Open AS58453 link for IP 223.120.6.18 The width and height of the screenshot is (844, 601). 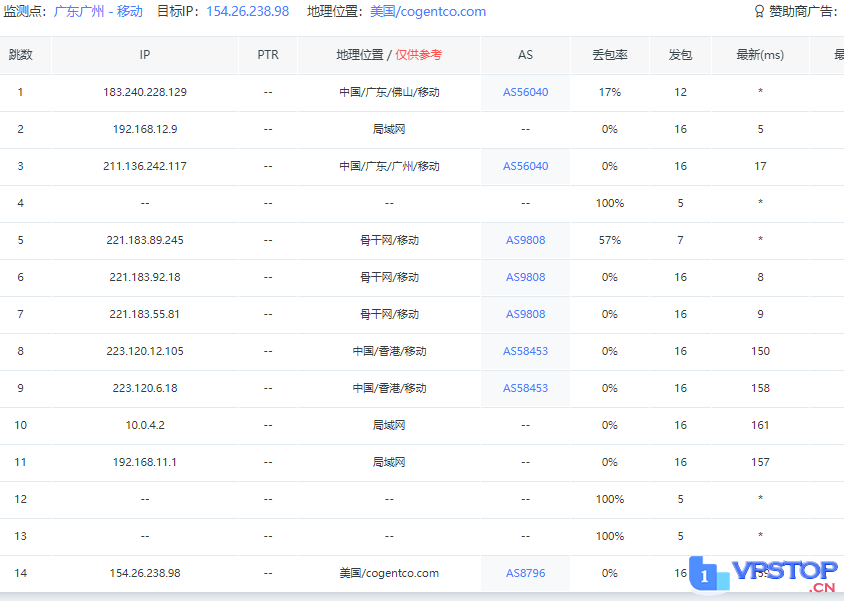(525, 388)
